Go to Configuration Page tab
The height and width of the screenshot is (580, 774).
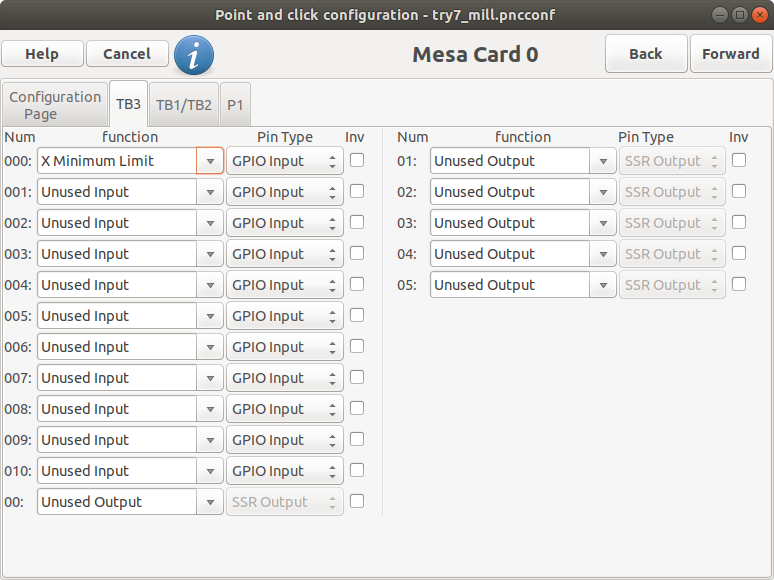[x=55, y=105]
